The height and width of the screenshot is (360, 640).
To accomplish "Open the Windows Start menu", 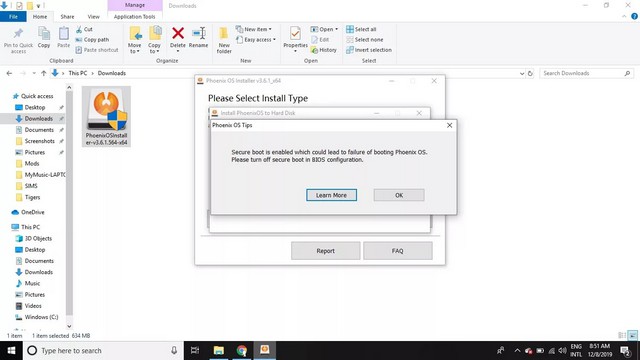I will [11, 351].
